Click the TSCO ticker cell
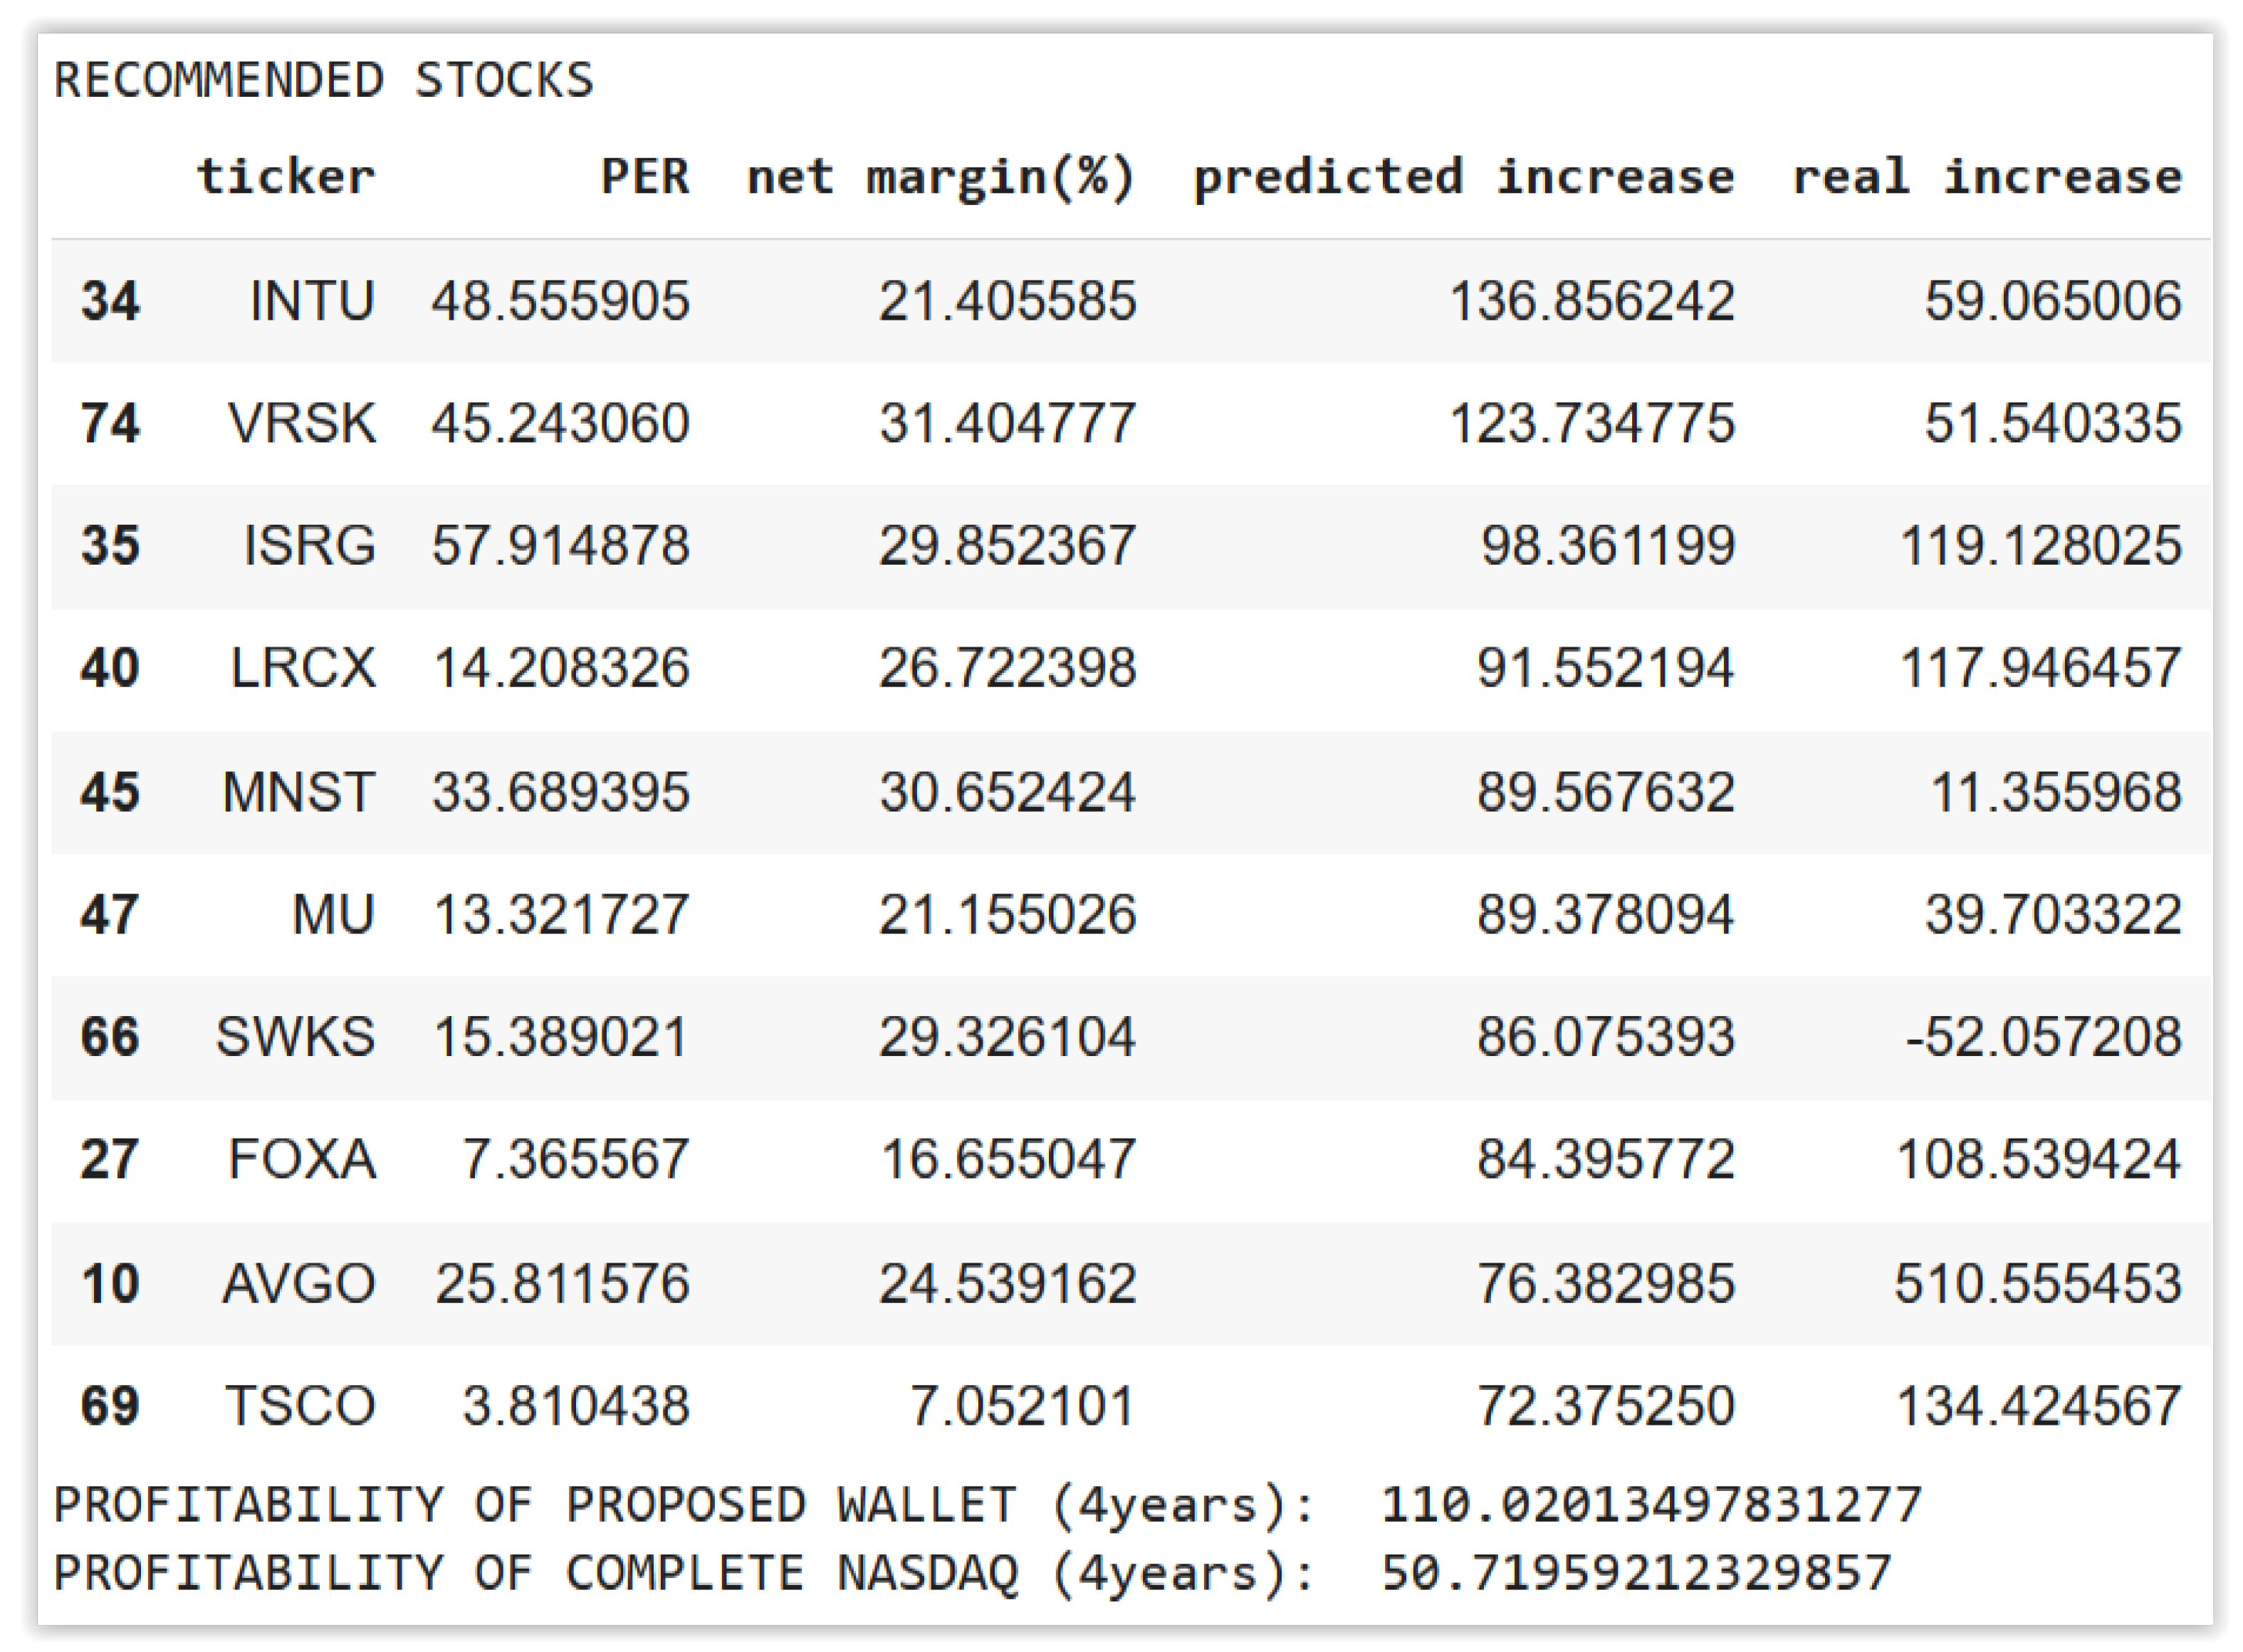This screenshot has width=2243, height=1652. point(301,1406)
